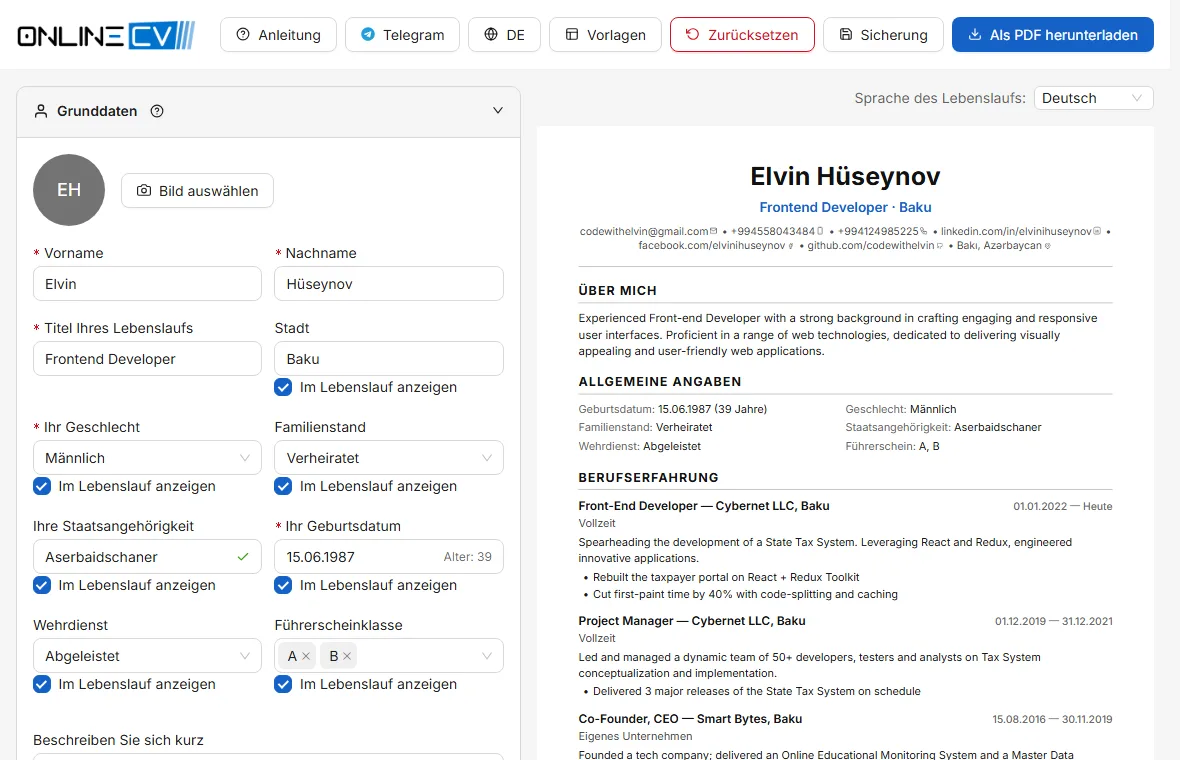The image size is (1180, 760).
Task: Toggle Im Lebenslauf anzeigen under Führerscheinklasse
Action: pyautogui.click(x=283, y=684)
